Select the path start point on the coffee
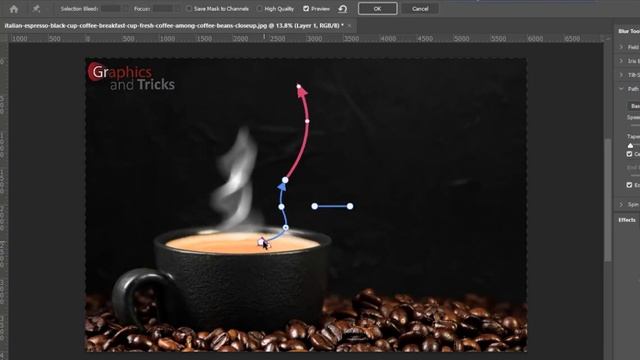Image resolution: width=640 pixels, height=360 pixels. [261, 242]
